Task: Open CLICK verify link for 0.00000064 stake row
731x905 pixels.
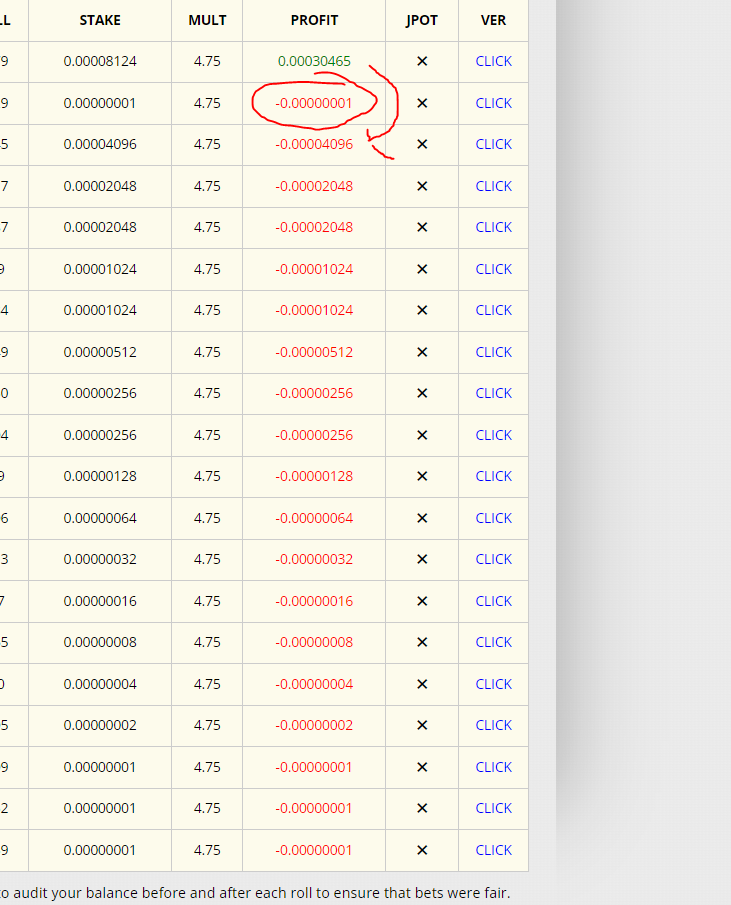Action: pyautogui.click(x=493, y=518)
